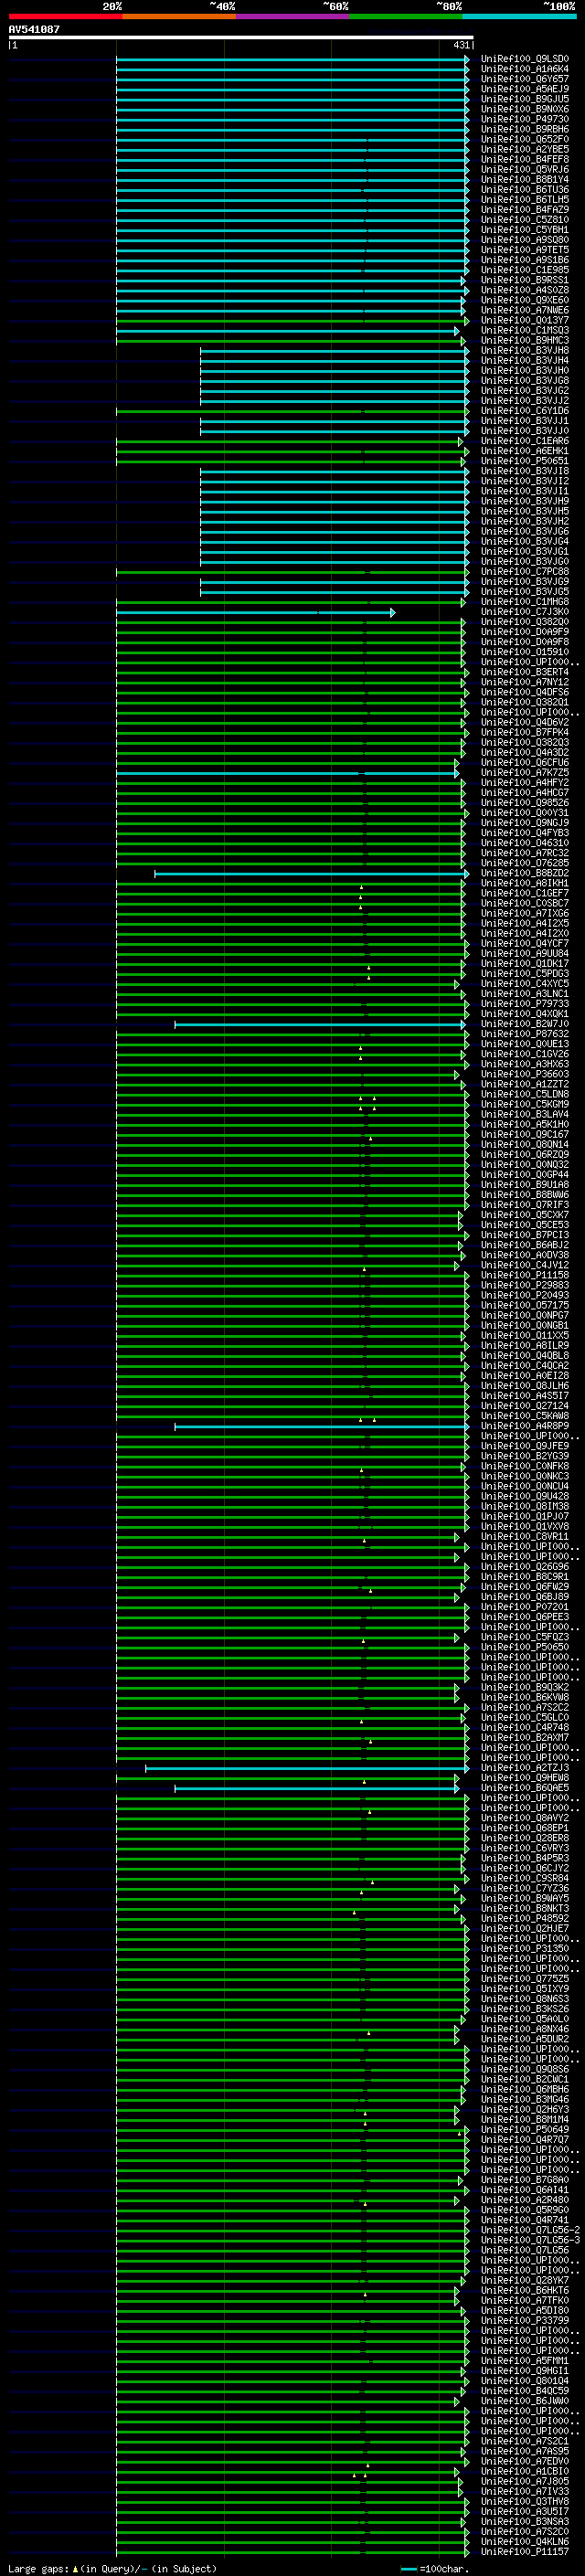Select label UniRef100_P29883

[524, 1286]
